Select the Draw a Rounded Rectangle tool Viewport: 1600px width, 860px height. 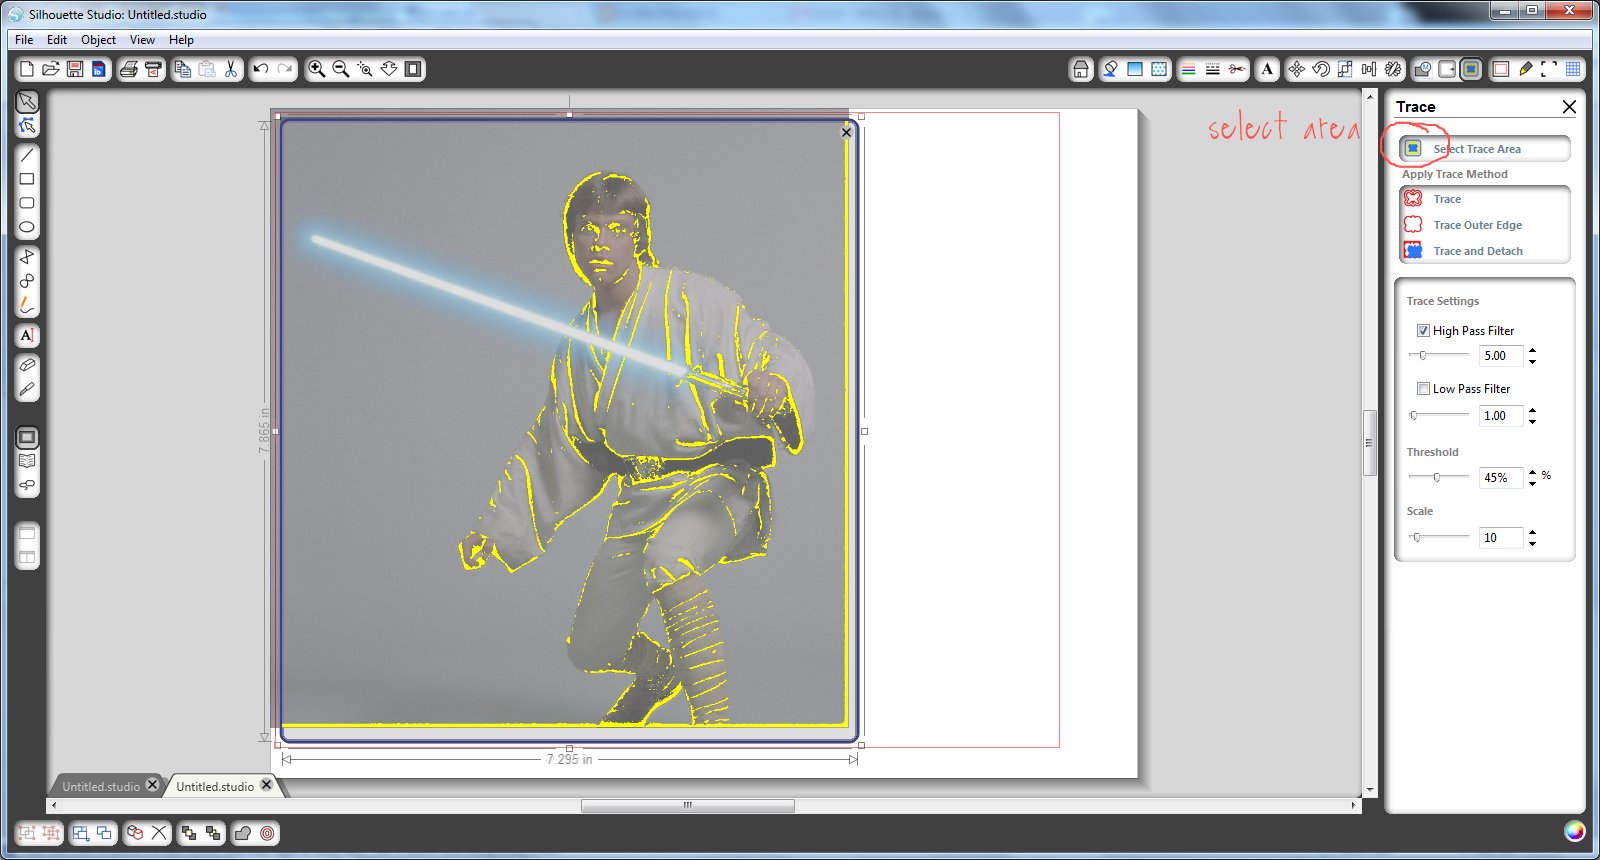[x=27, y=203]
